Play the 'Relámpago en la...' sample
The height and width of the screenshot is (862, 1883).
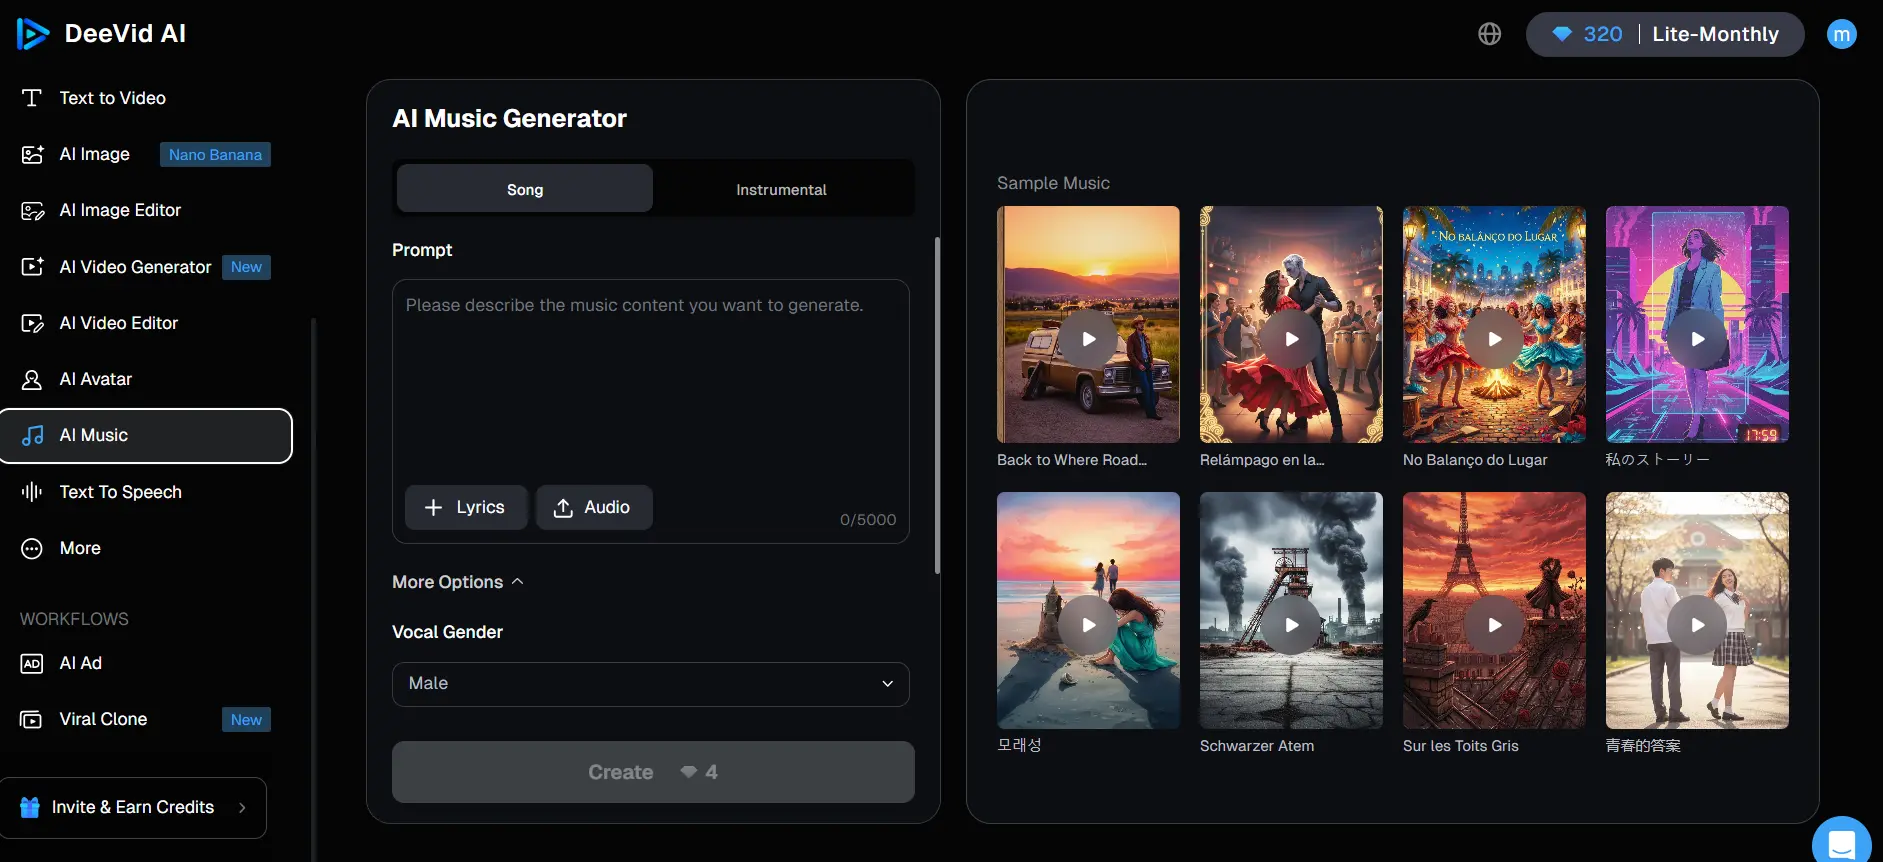coord(1291,339)
